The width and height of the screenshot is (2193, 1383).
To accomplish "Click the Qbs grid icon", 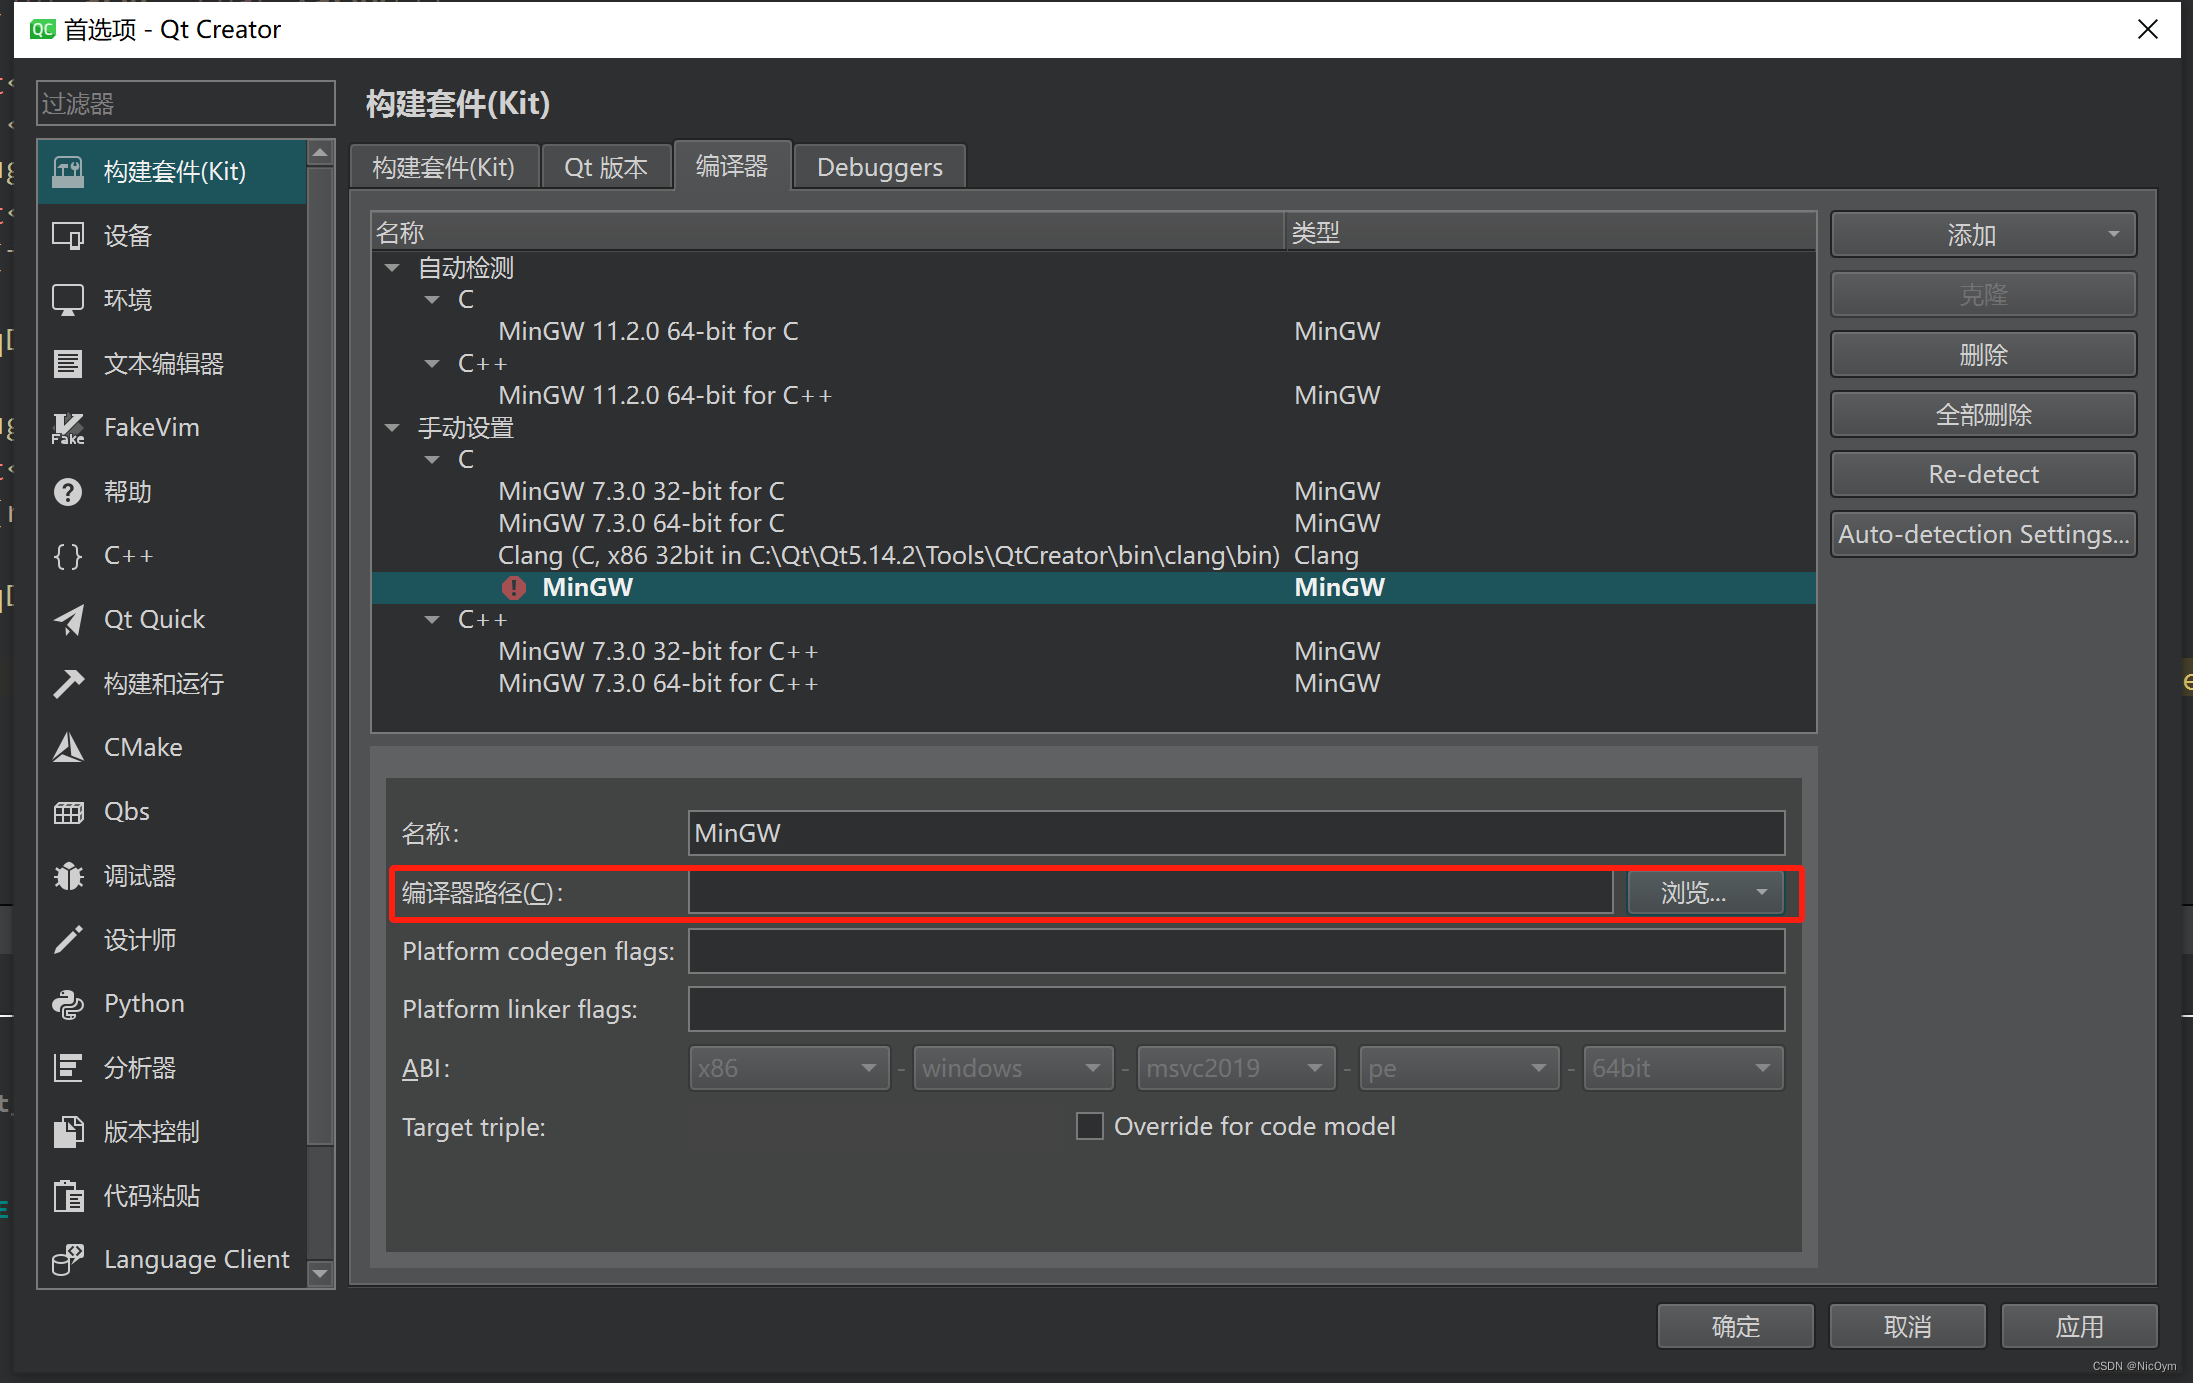I will (x=68, y=812).
